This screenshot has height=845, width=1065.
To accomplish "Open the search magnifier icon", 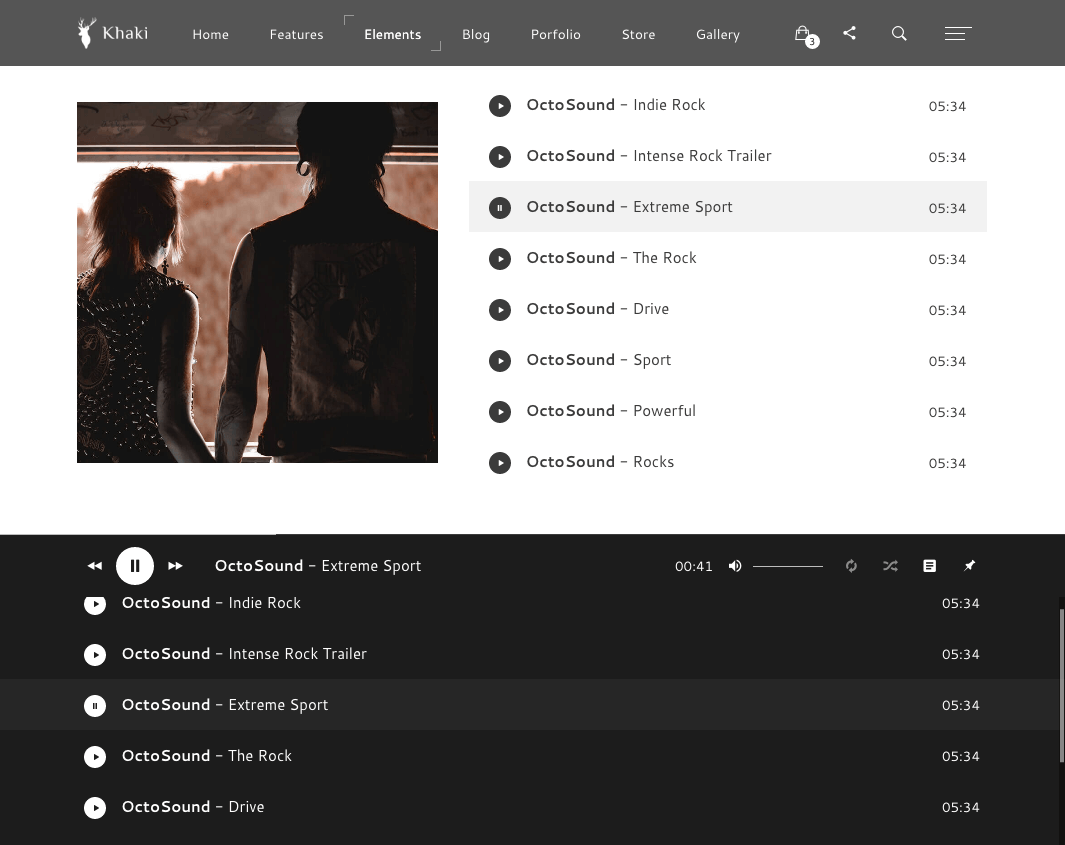I will pyautogui.click(x=899, y=34).
